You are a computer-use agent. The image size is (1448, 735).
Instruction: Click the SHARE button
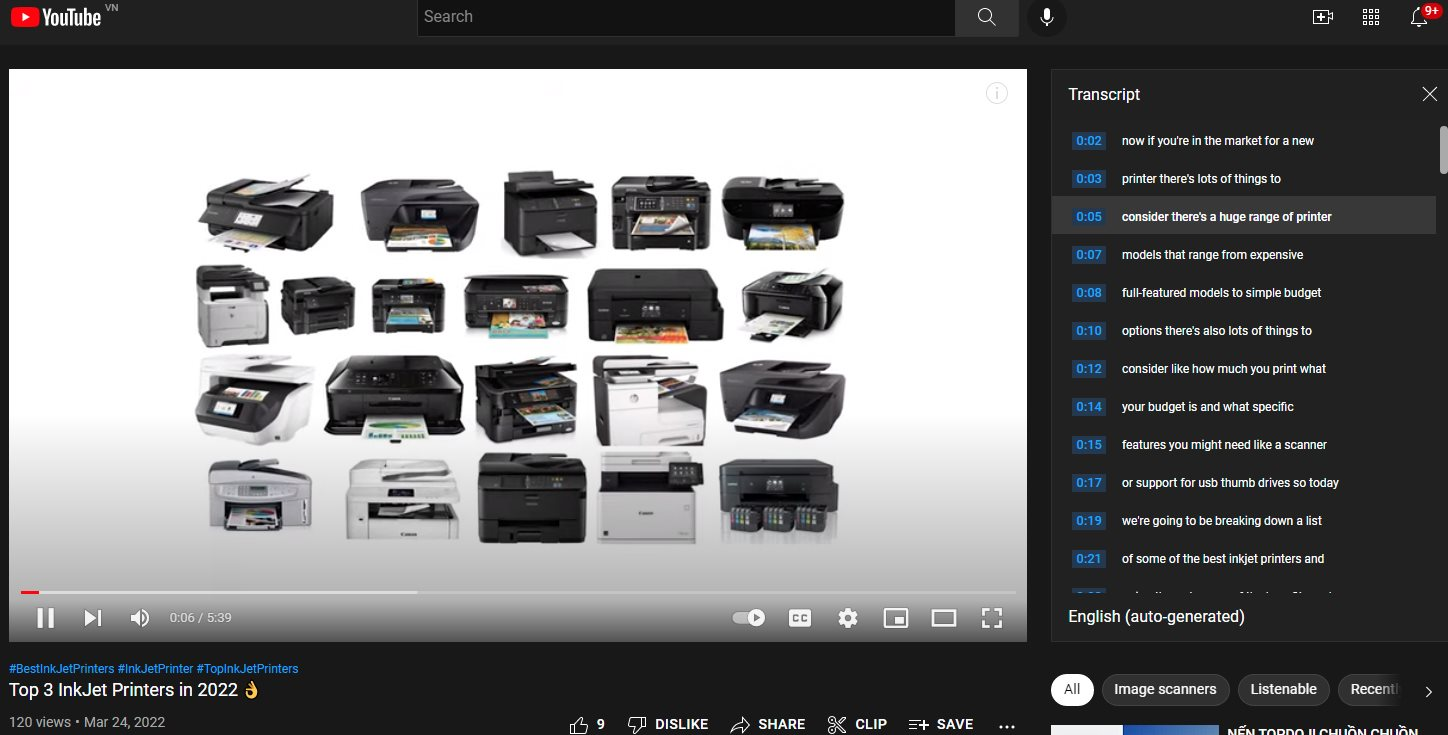point(768,724)
